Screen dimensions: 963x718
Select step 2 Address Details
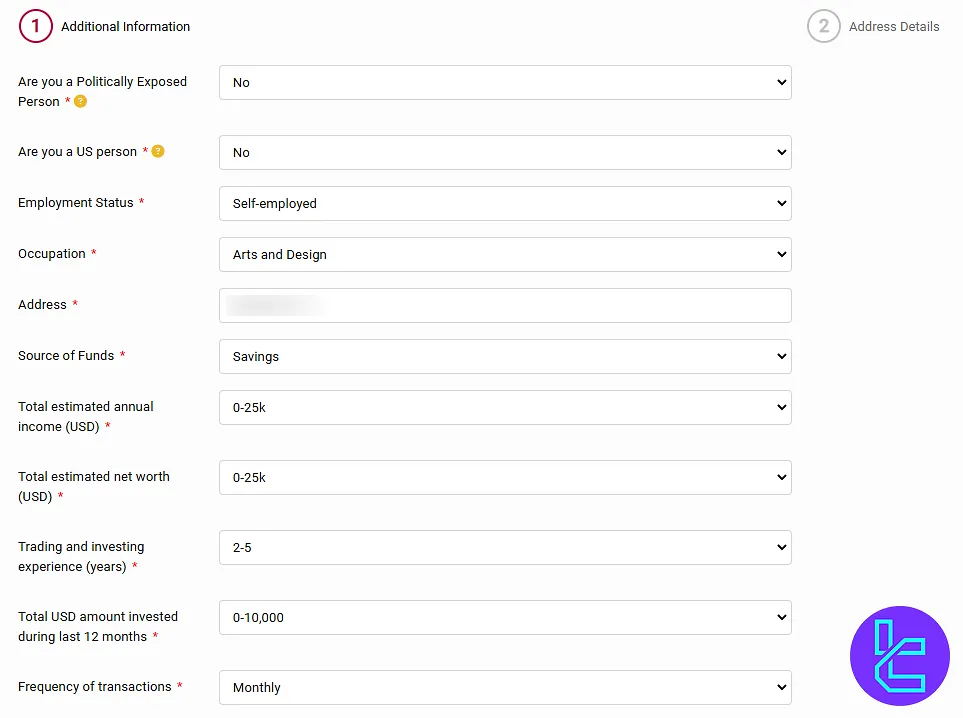[873, 26]
